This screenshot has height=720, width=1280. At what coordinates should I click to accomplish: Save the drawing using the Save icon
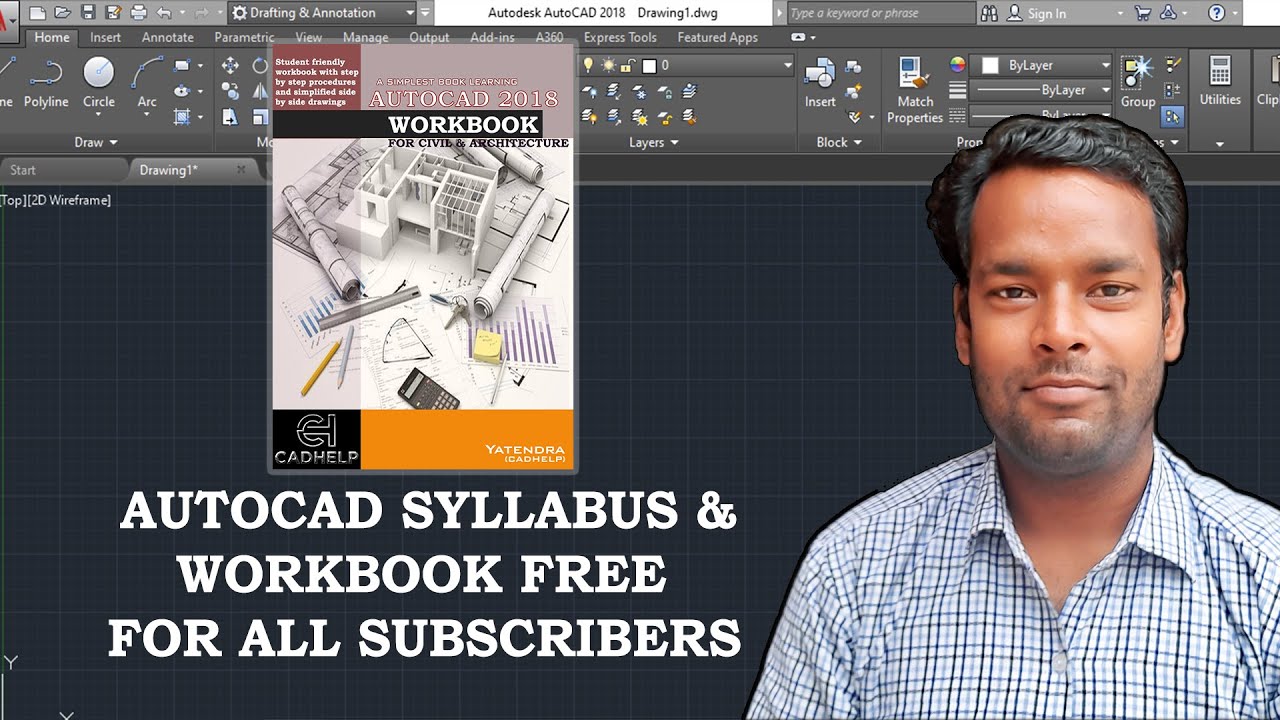click(88, 13)
